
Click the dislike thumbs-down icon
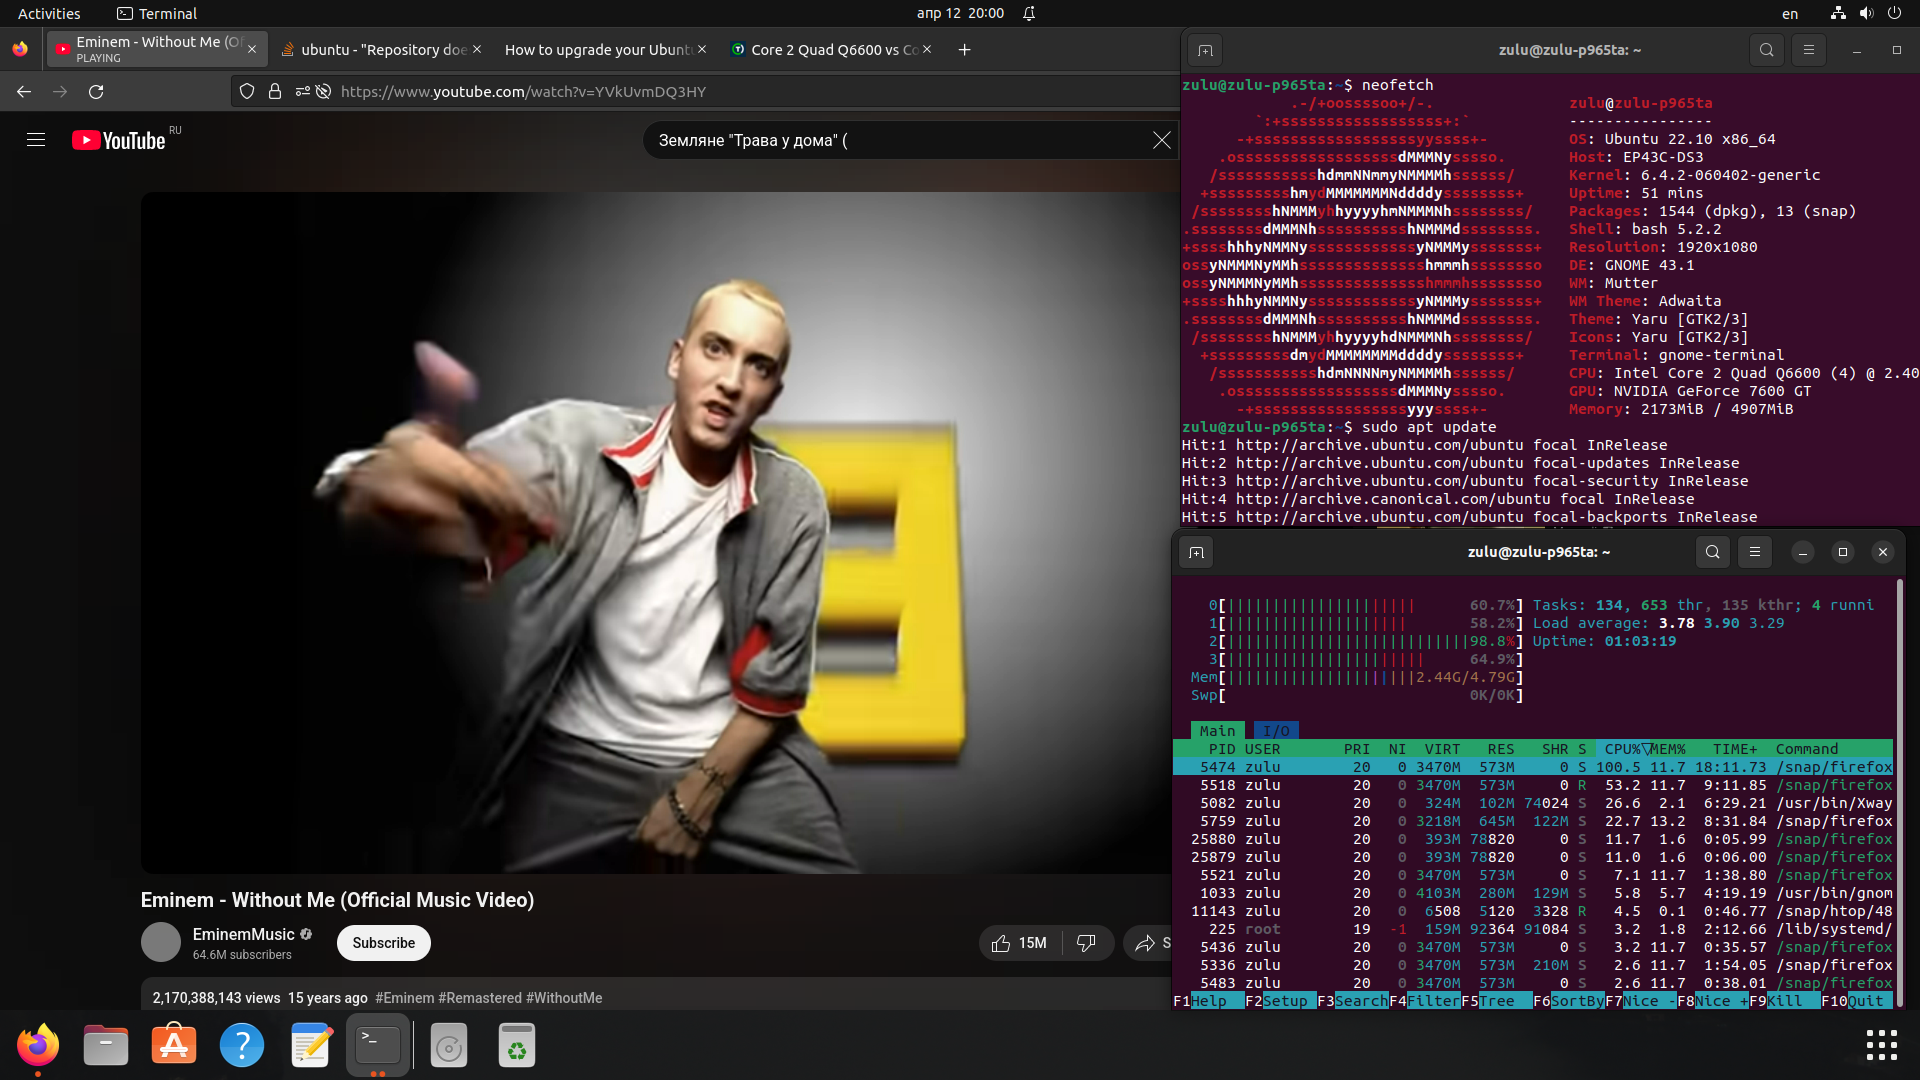point(1086,943)
